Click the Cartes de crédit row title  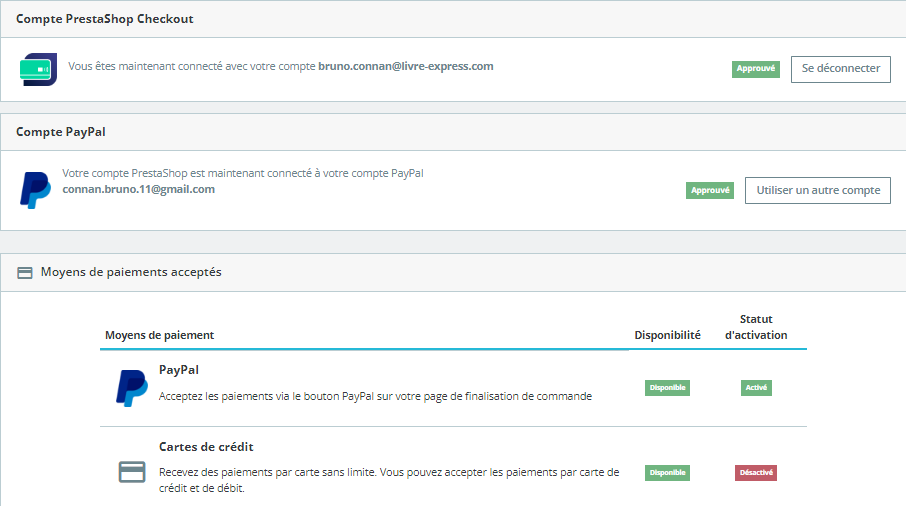pos(213,447)
